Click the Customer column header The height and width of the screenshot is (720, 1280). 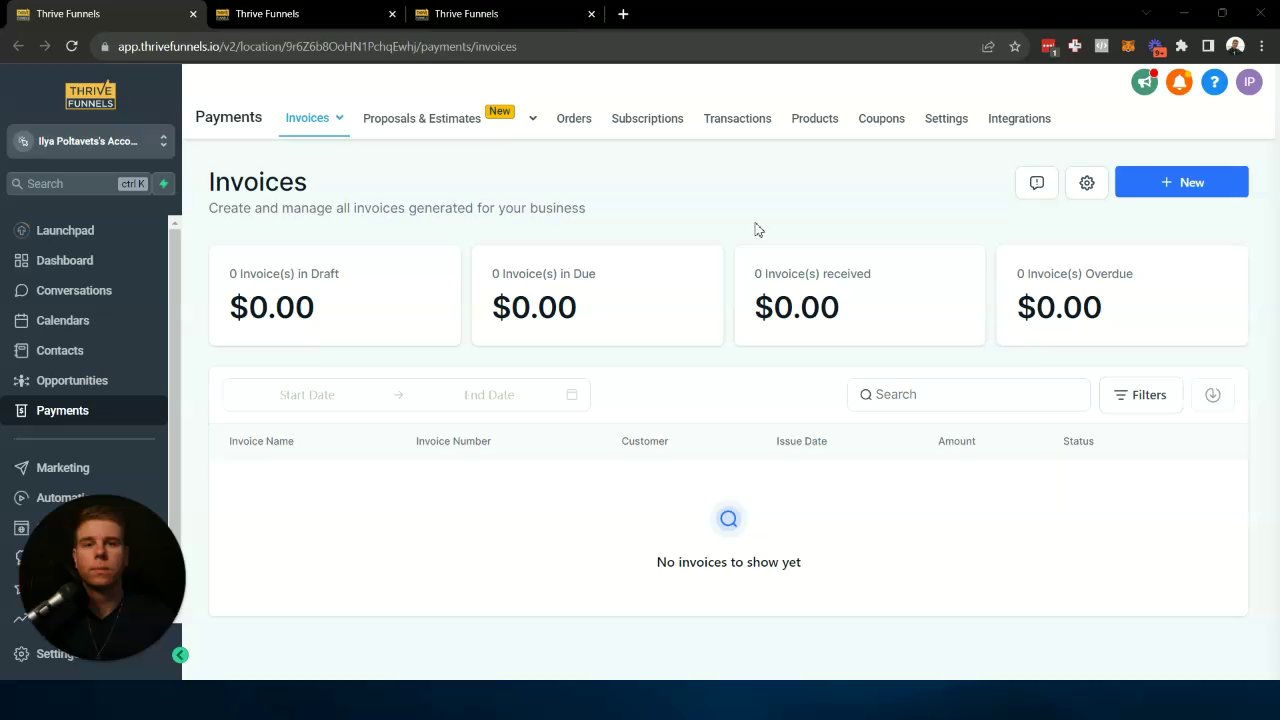click(x=645, y=441)
